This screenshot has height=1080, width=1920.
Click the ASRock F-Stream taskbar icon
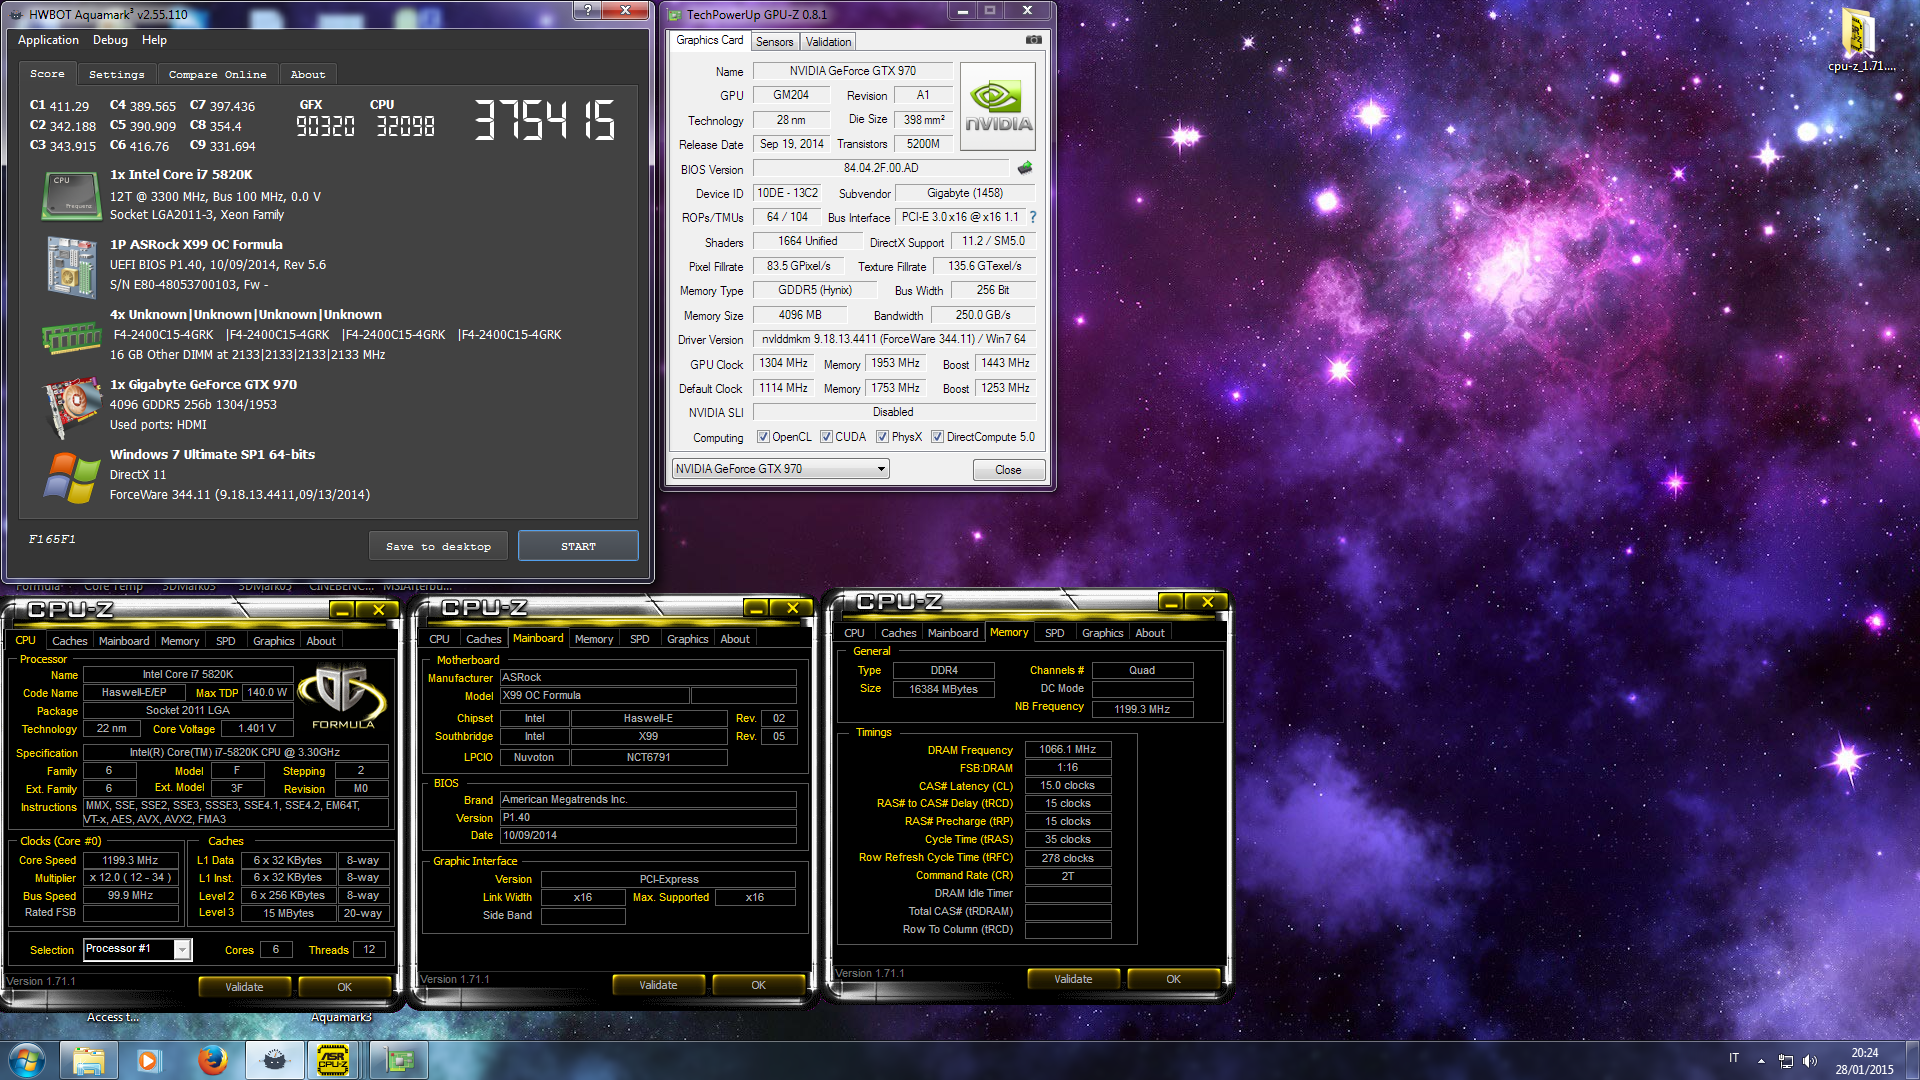(333, 1060)
